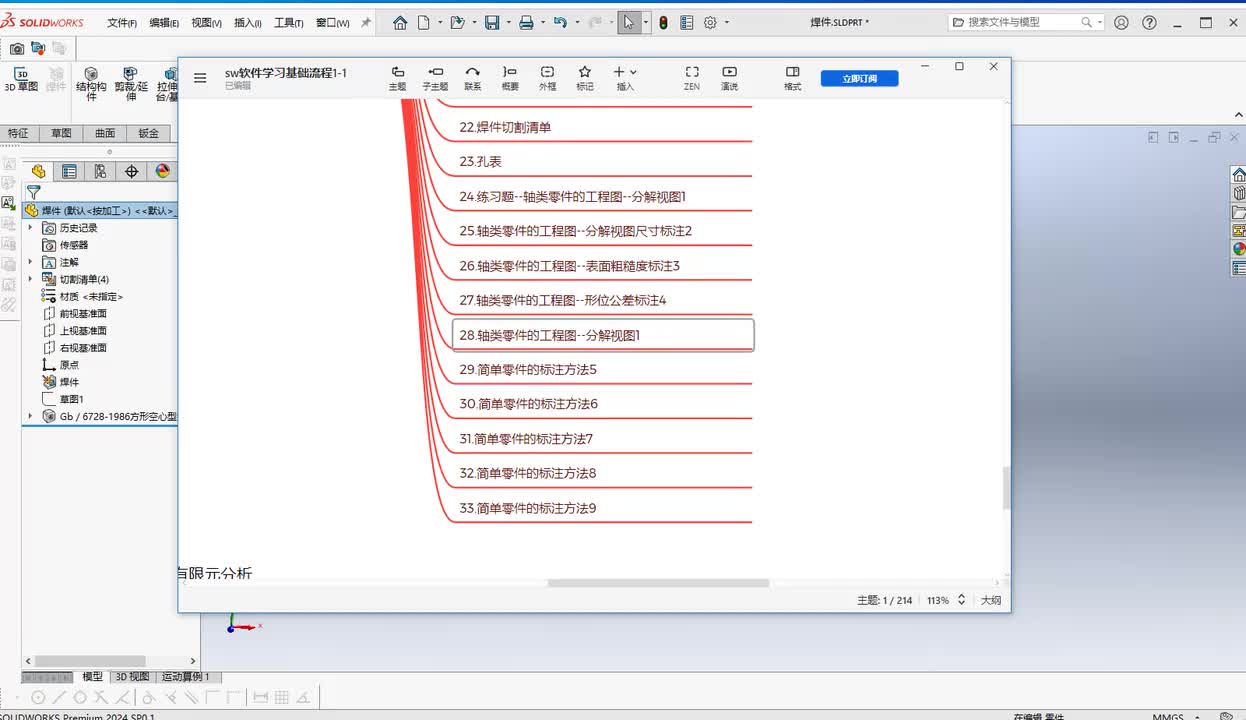Click the 立即订阅 subscribe button

coord(859,78)
